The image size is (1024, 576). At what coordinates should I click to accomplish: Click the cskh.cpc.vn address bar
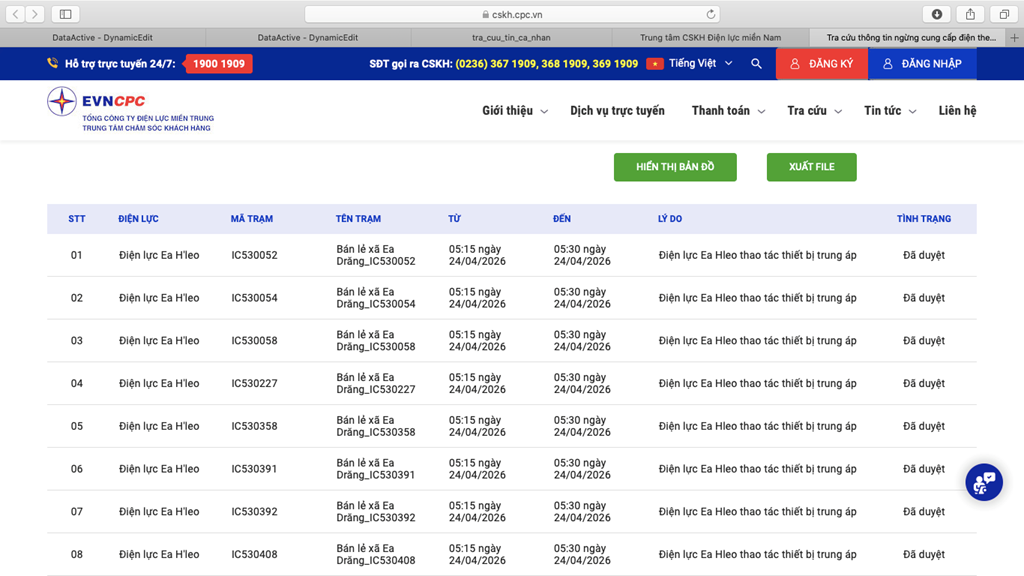point(512,14)
